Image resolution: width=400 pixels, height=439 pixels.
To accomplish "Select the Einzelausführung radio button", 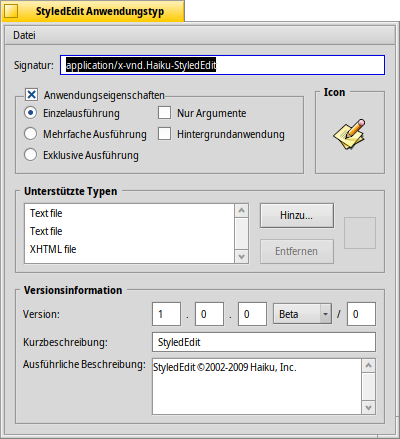I will point(30,113).
